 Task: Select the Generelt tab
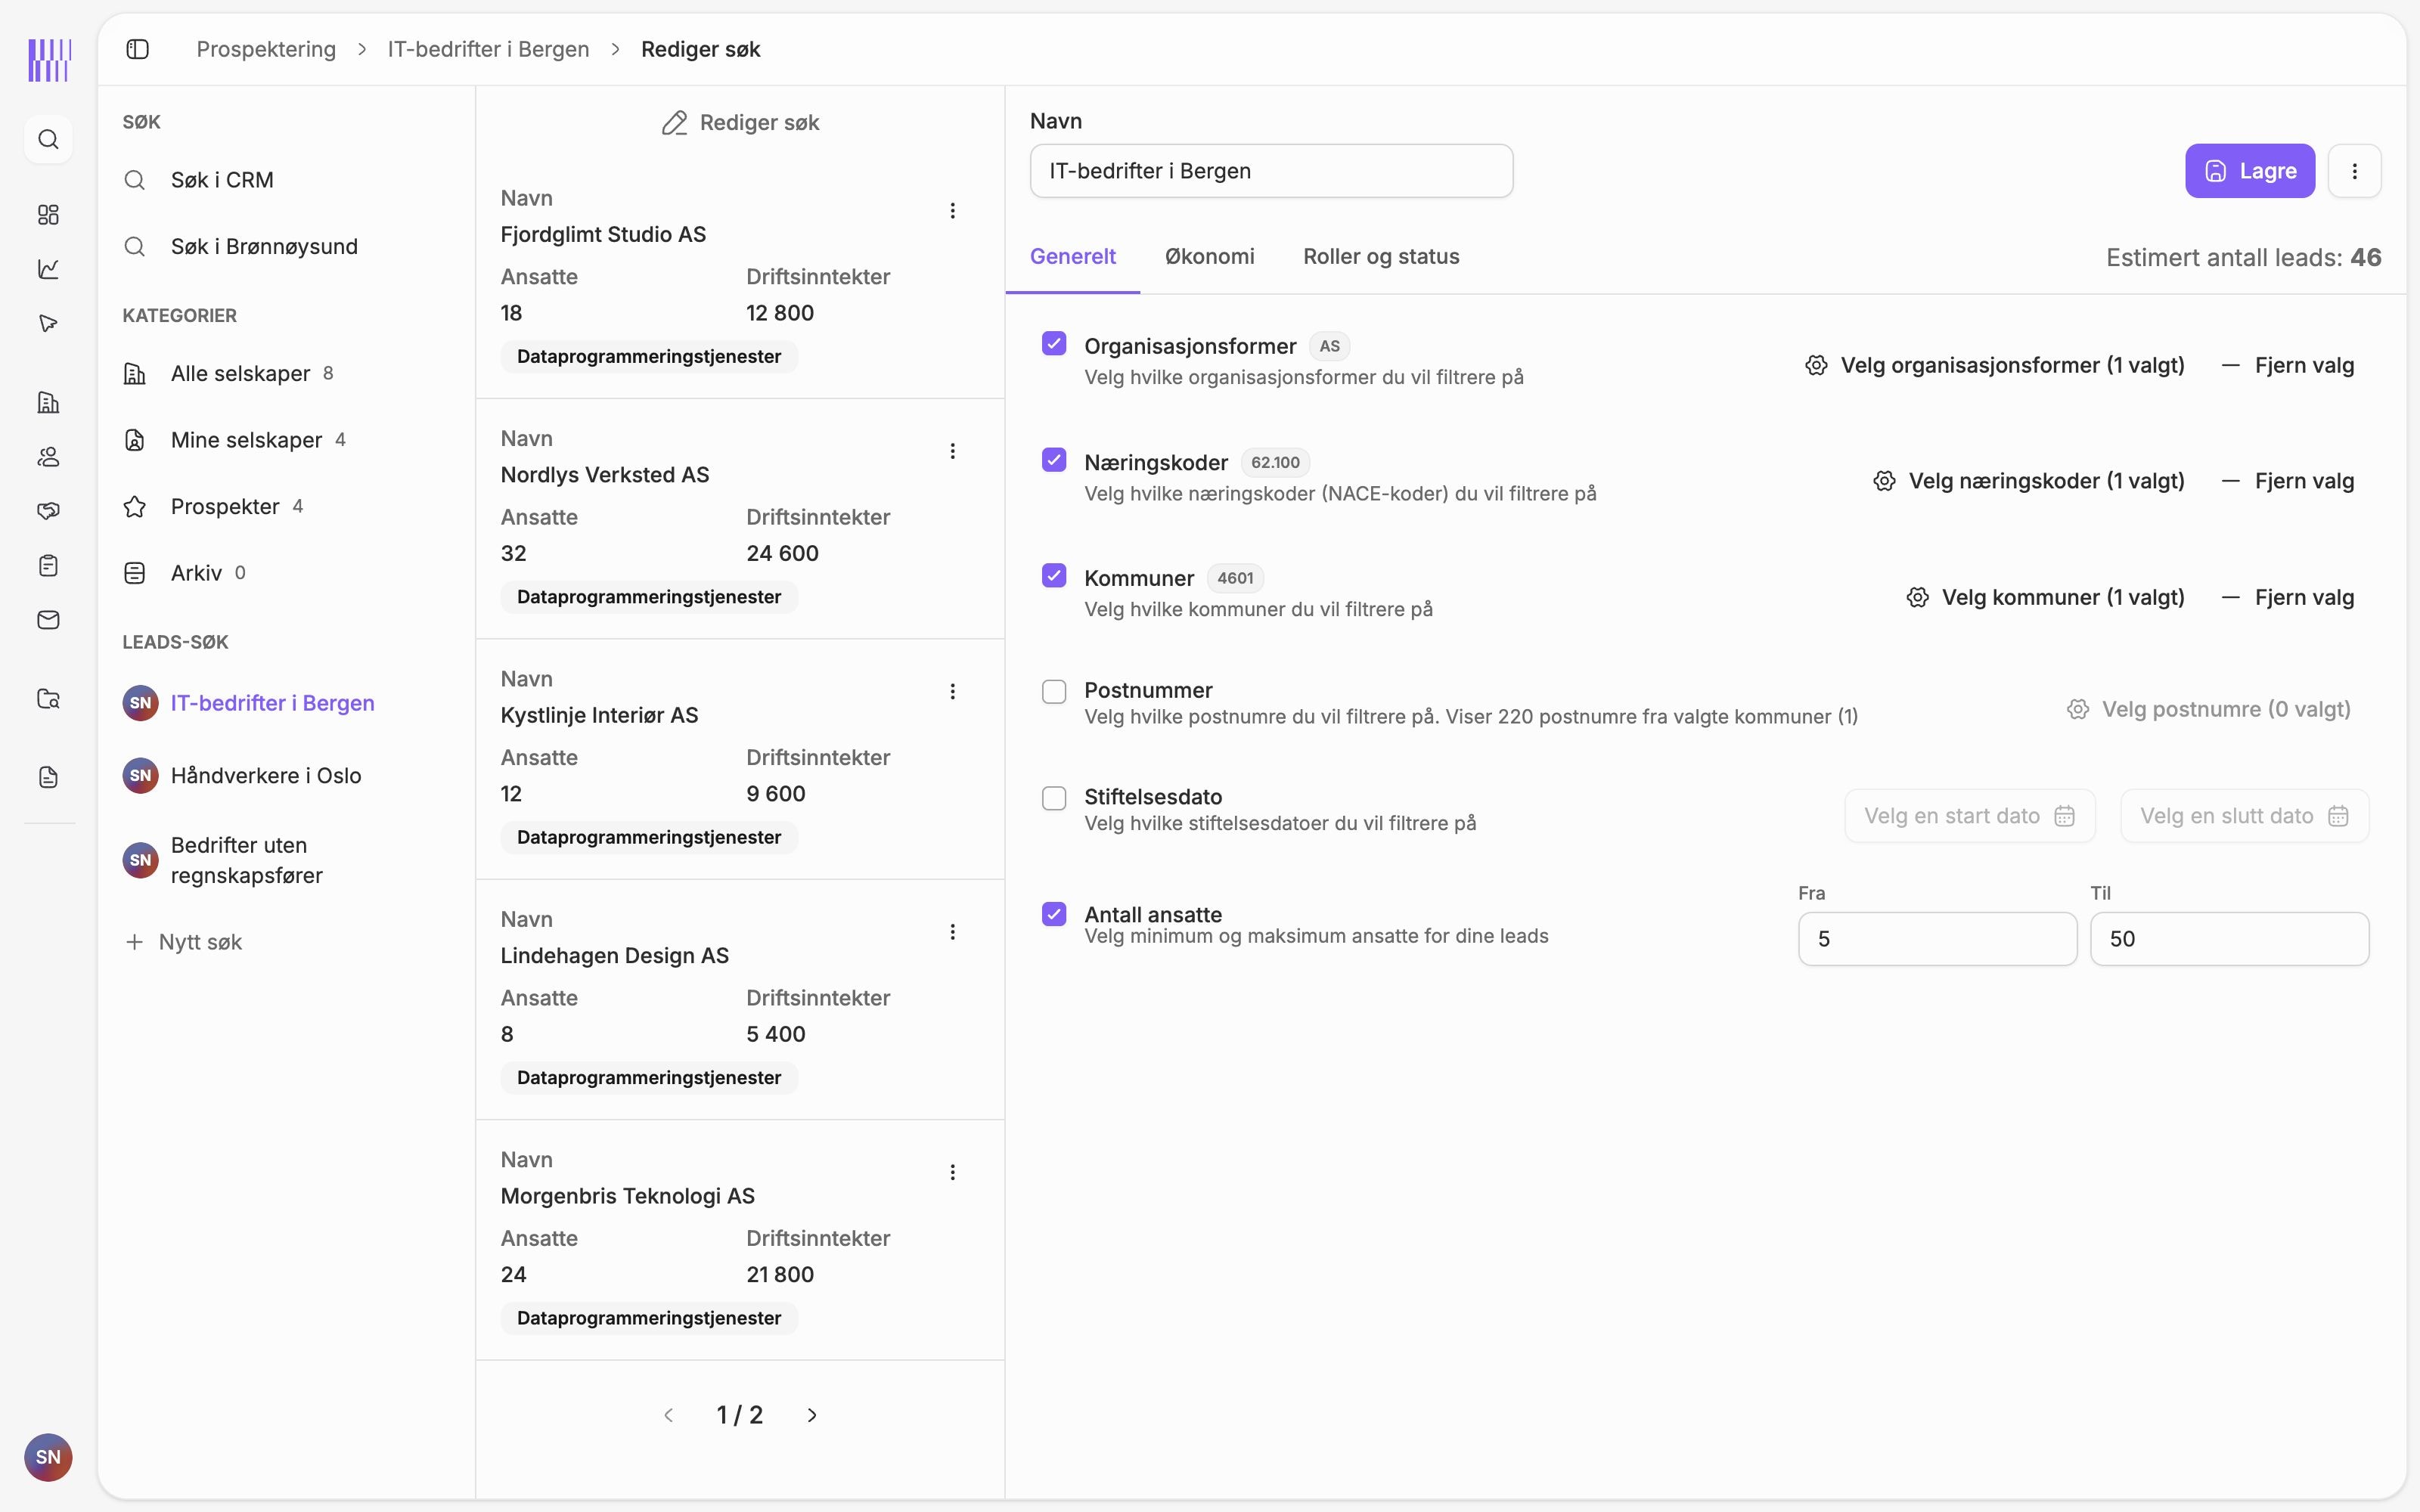[x=1072, y=256]
